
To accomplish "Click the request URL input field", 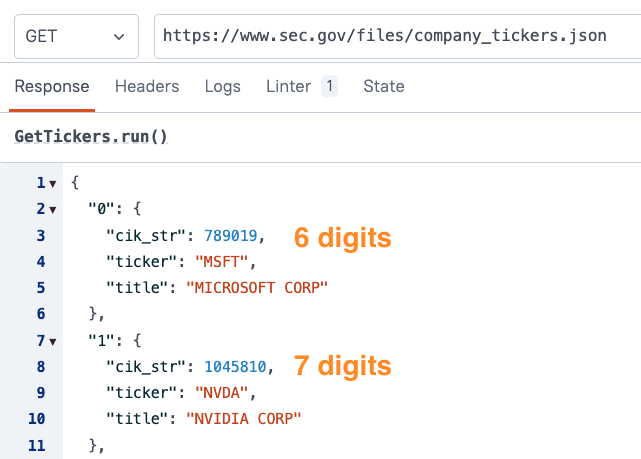I will pos(395,36).
